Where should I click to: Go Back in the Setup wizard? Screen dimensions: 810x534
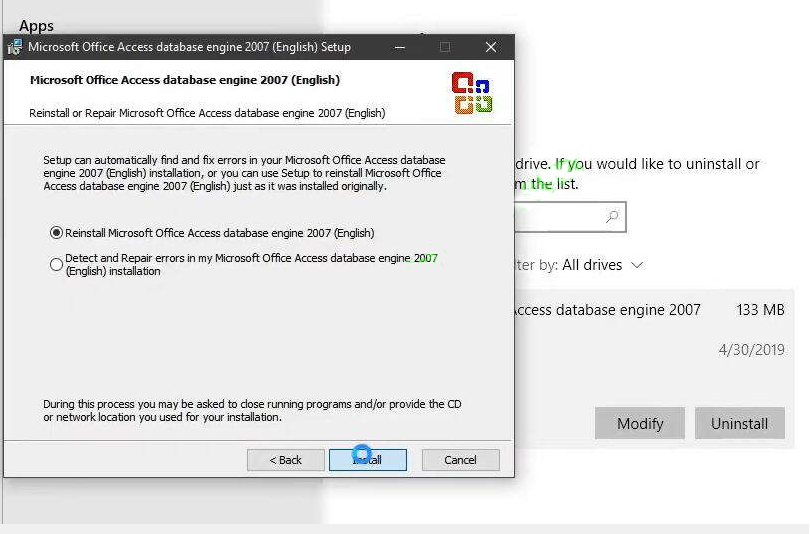pos(286,460)
